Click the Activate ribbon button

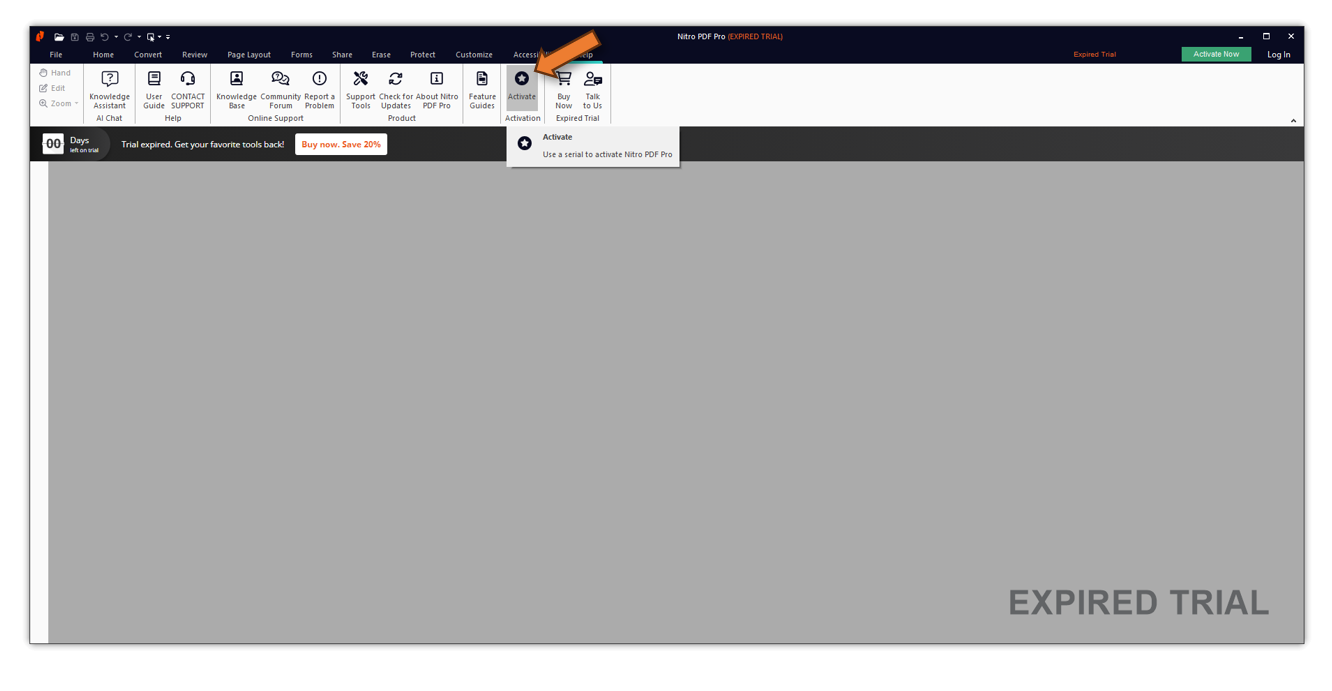point(522,88)
